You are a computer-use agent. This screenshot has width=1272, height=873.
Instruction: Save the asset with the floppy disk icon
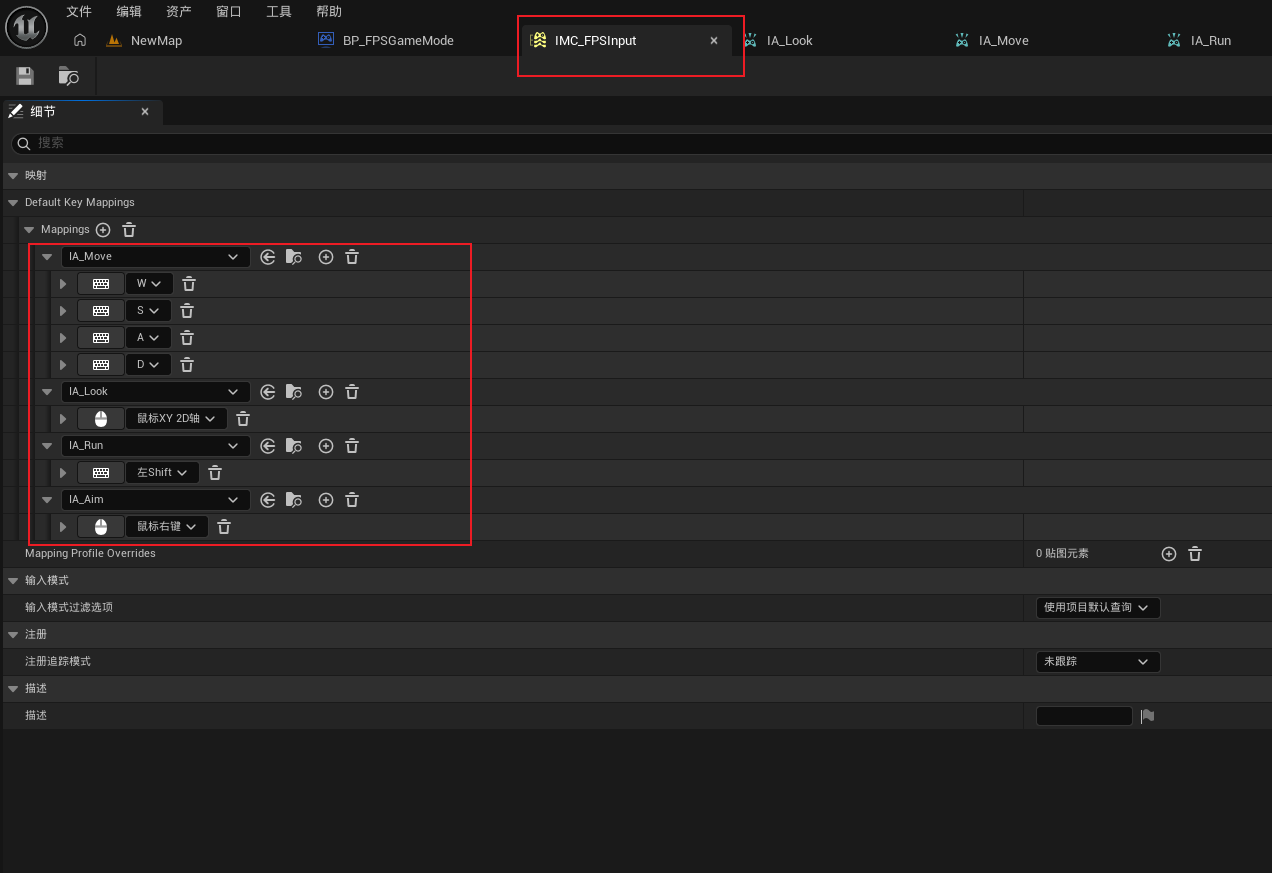25,76
